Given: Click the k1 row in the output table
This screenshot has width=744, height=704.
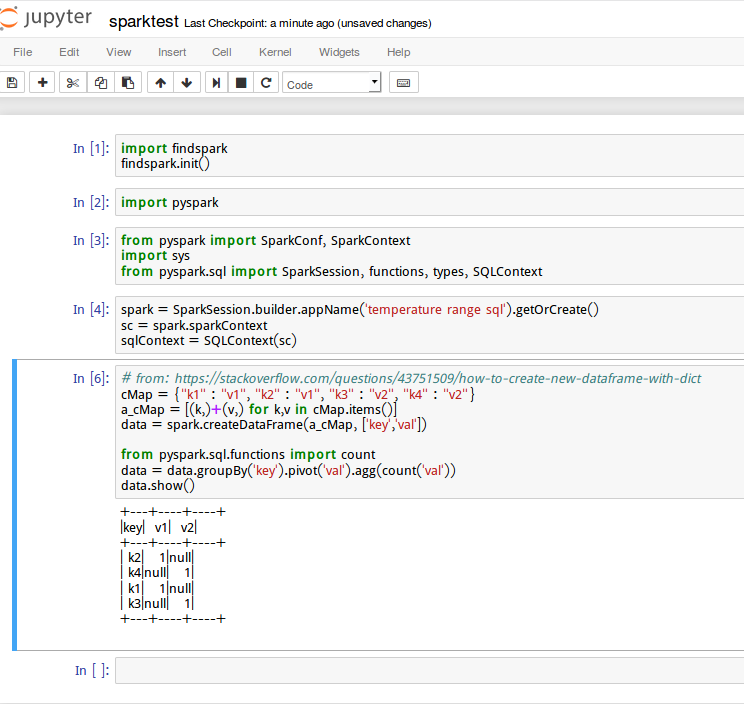Looking at the screenshot, I should point(157,589).
